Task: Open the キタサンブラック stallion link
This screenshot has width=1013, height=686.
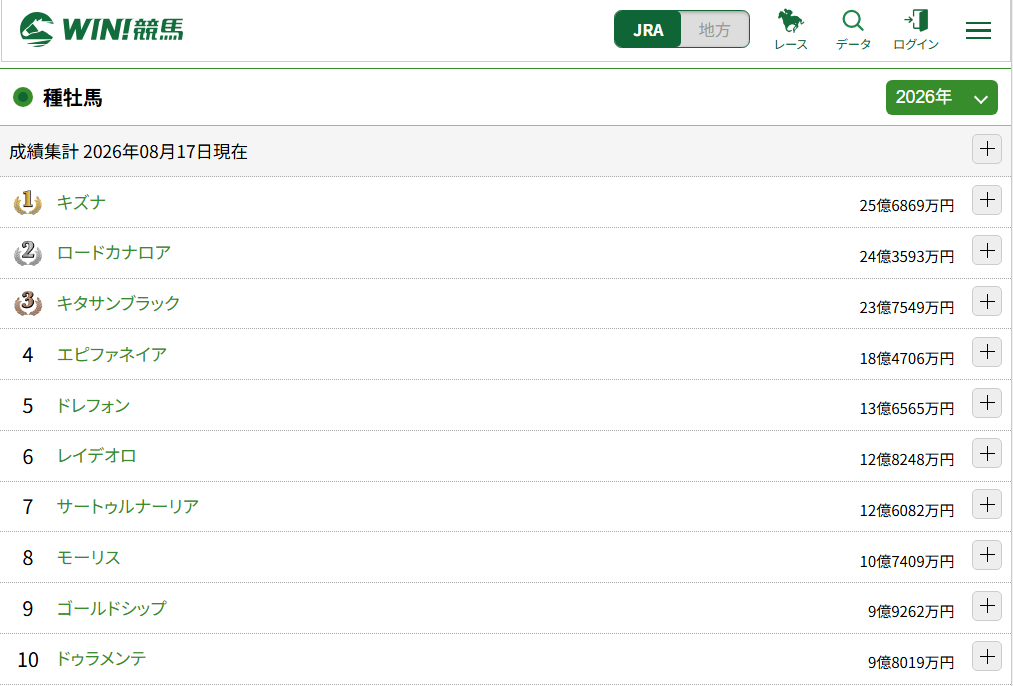Action: [x=118, y=303]
